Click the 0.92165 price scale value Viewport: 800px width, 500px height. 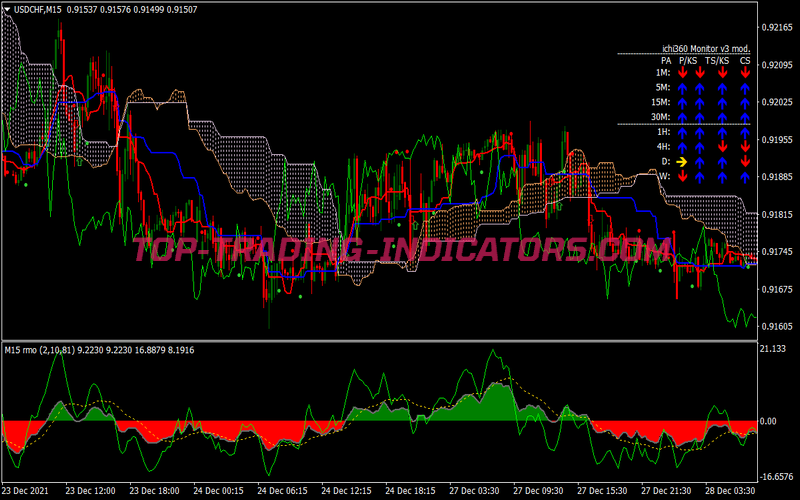tap(777, 28)
